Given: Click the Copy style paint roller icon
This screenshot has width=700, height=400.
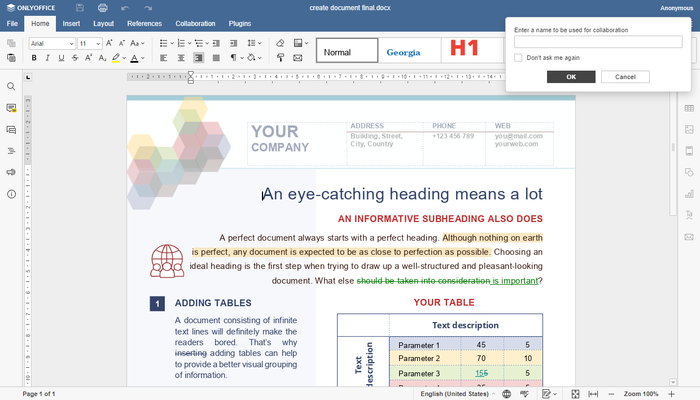Looking at the screenshot, I should [x=280, y=57].
